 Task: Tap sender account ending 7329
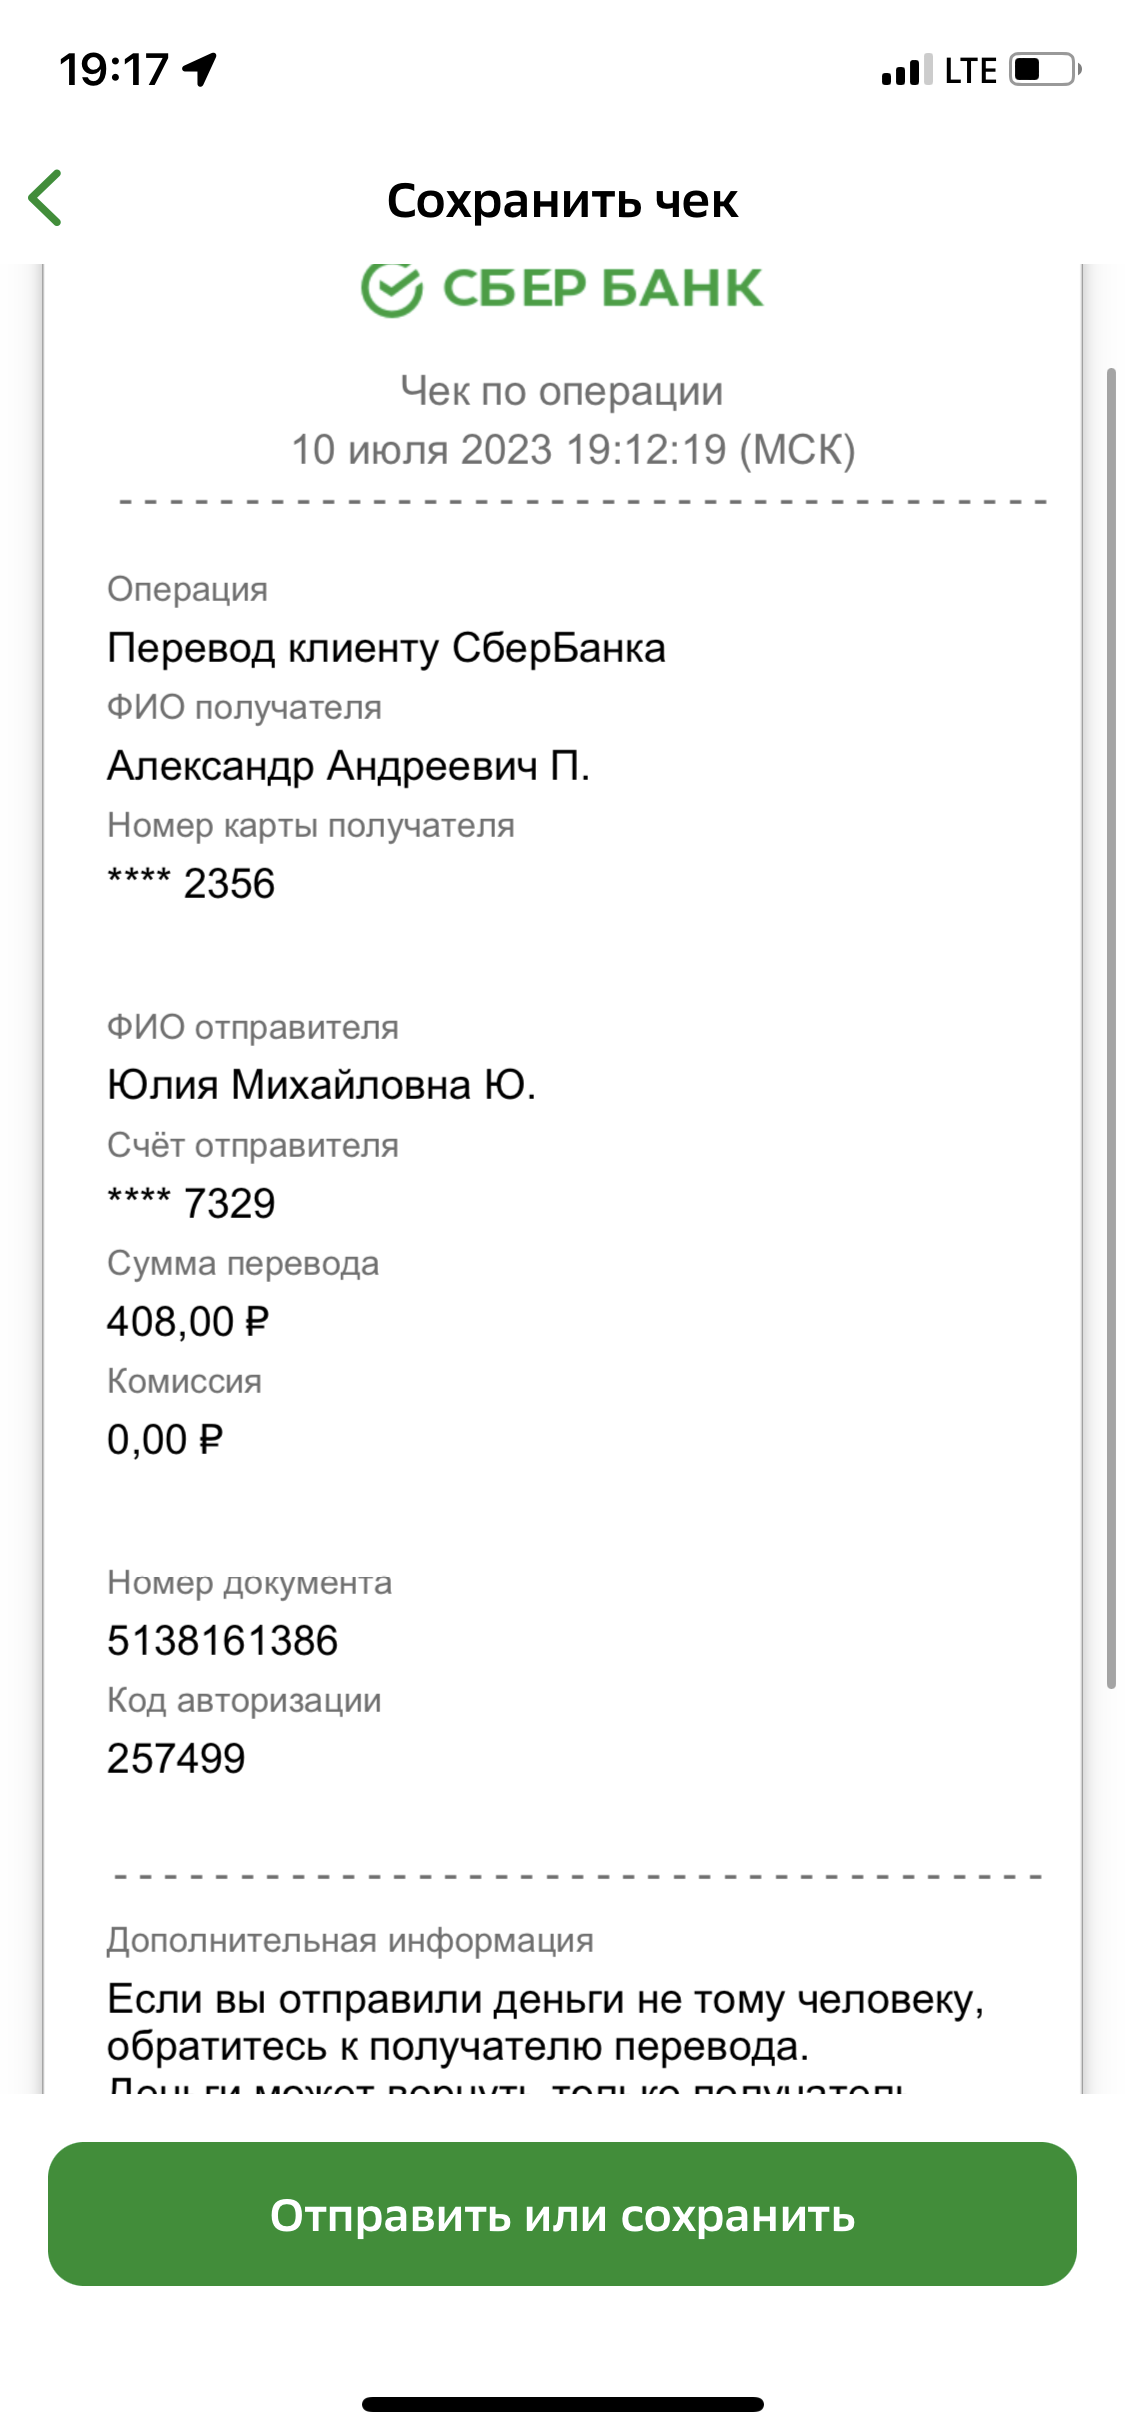click(x=191, y=1204)
